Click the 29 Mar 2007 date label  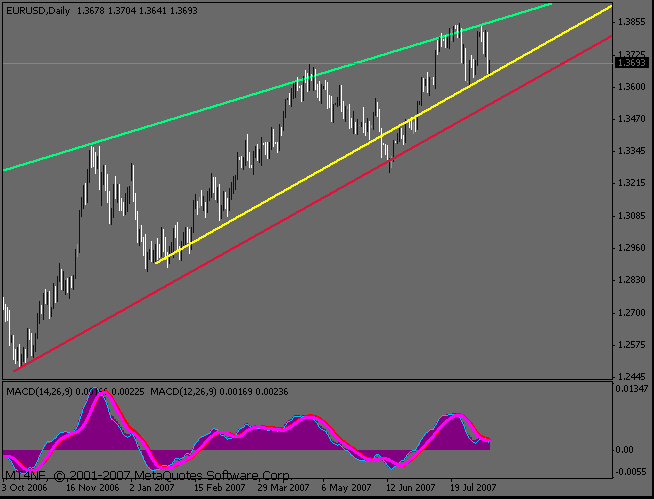(283, 487)
